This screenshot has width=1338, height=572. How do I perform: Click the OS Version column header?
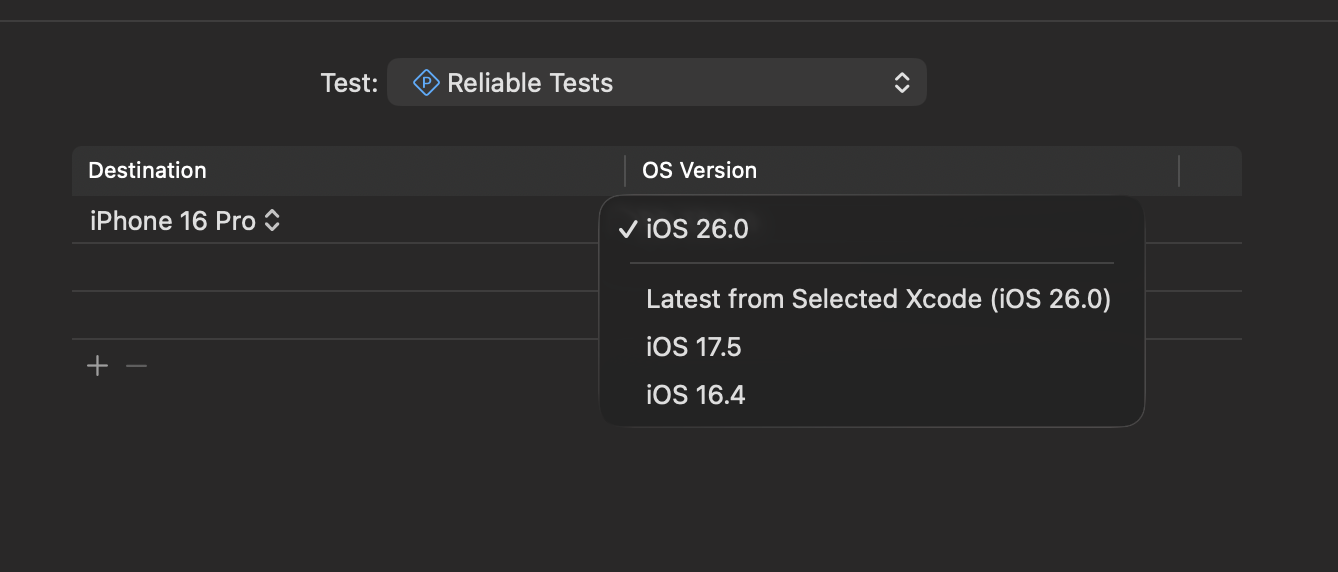click(699, 171)
